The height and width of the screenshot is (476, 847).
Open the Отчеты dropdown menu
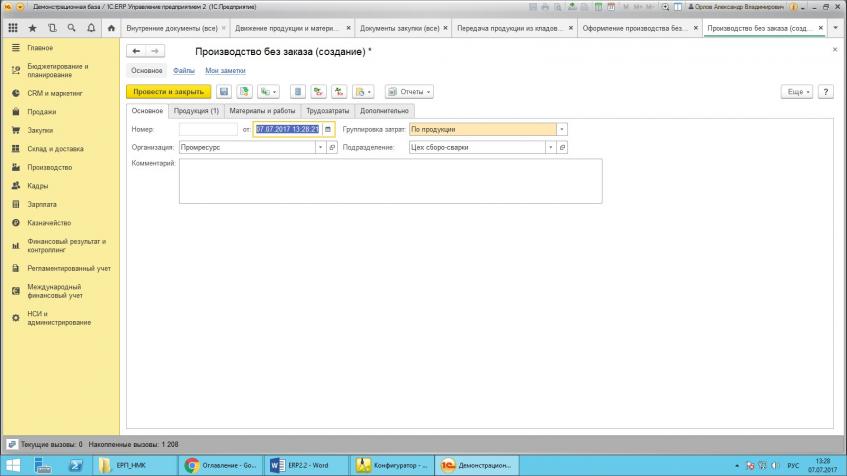click(x=409, y=91)
